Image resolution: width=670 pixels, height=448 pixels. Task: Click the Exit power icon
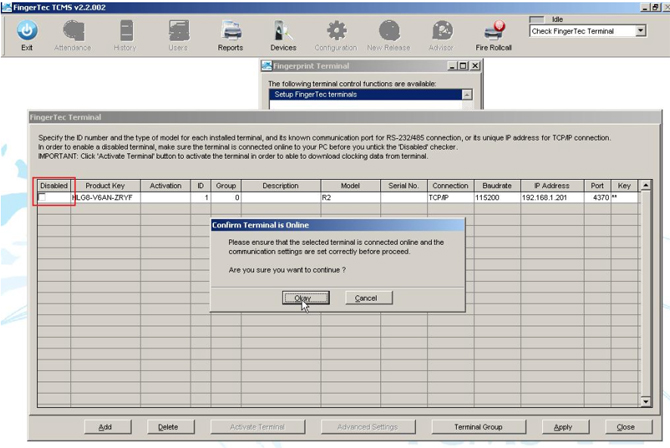(x=27, y=31)
